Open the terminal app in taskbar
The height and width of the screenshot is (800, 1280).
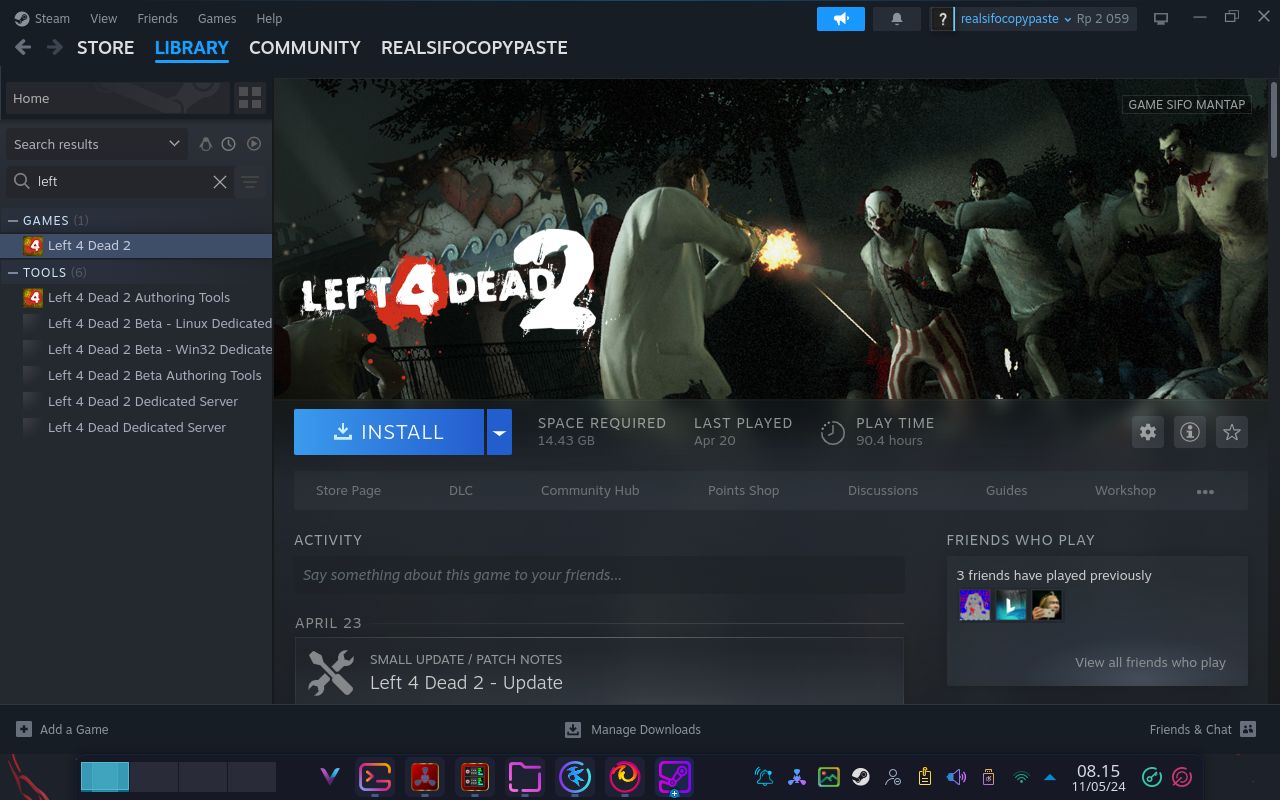[375, 776]
